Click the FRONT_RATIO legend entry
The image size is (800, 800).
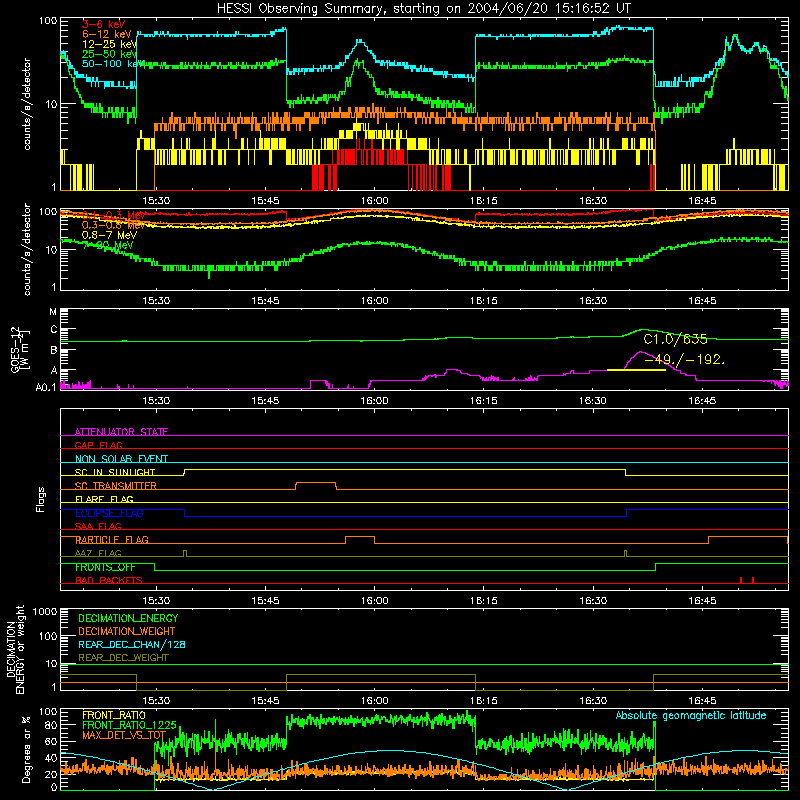point(114,715)
